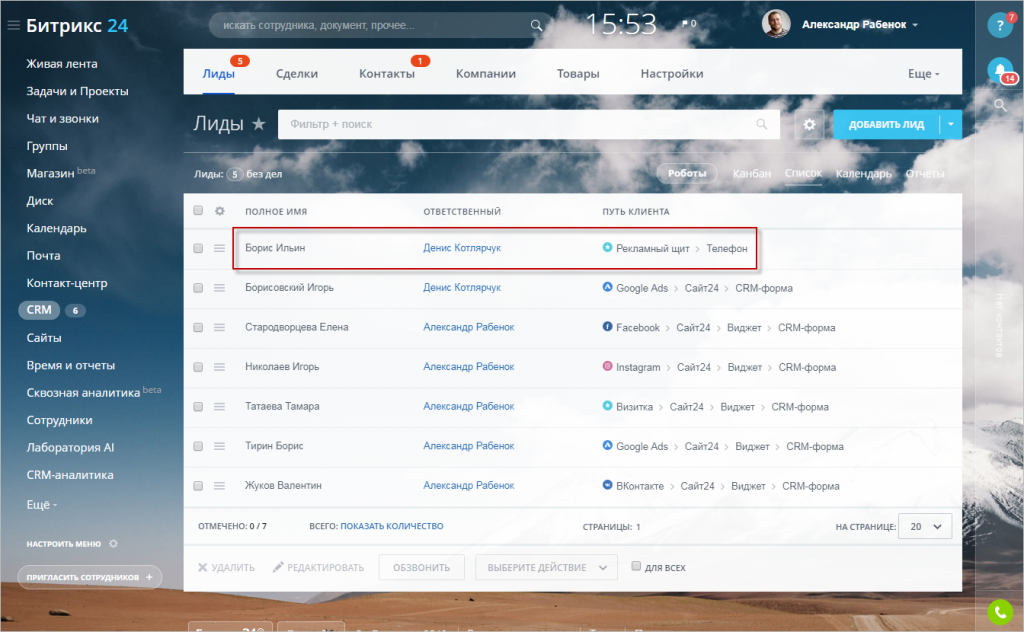Click the Рекламный щит source icon

tap(607, 247)
